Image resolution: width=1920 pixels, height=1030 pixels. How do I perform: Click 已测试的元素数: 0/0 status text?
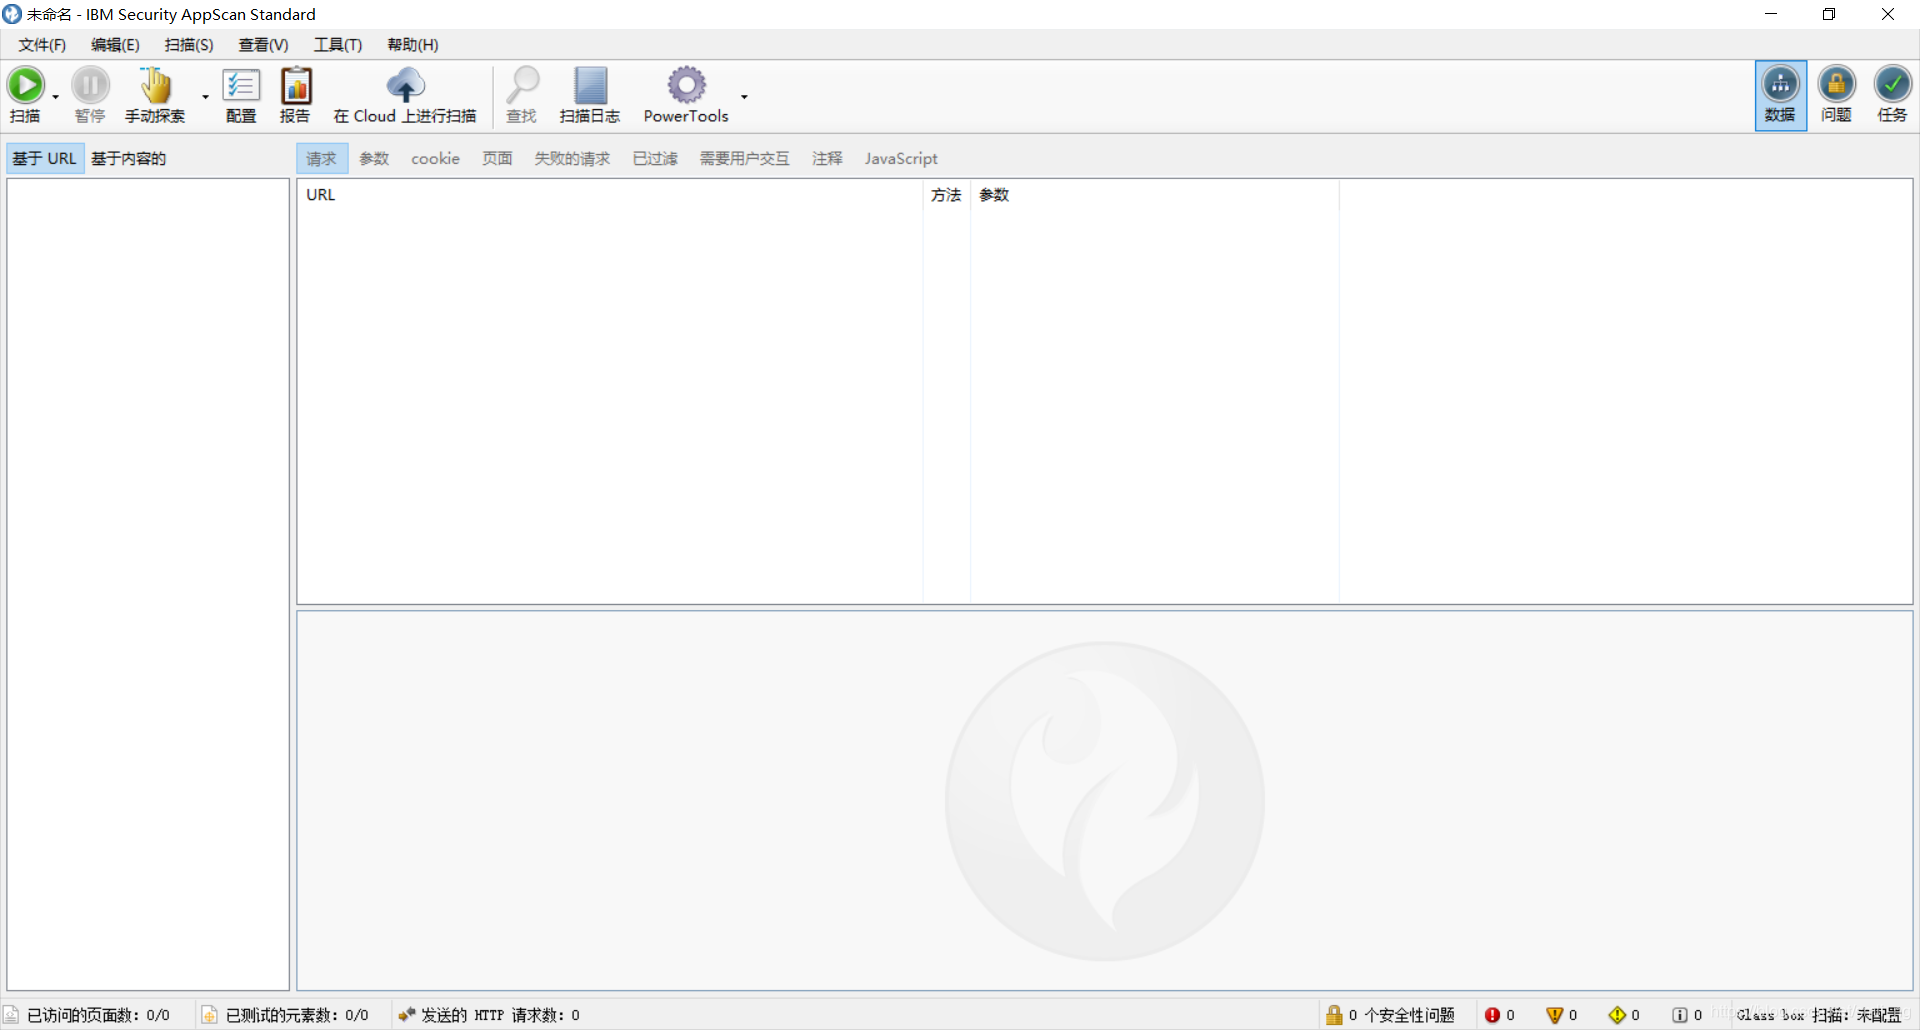click(x=297, y=1015)
